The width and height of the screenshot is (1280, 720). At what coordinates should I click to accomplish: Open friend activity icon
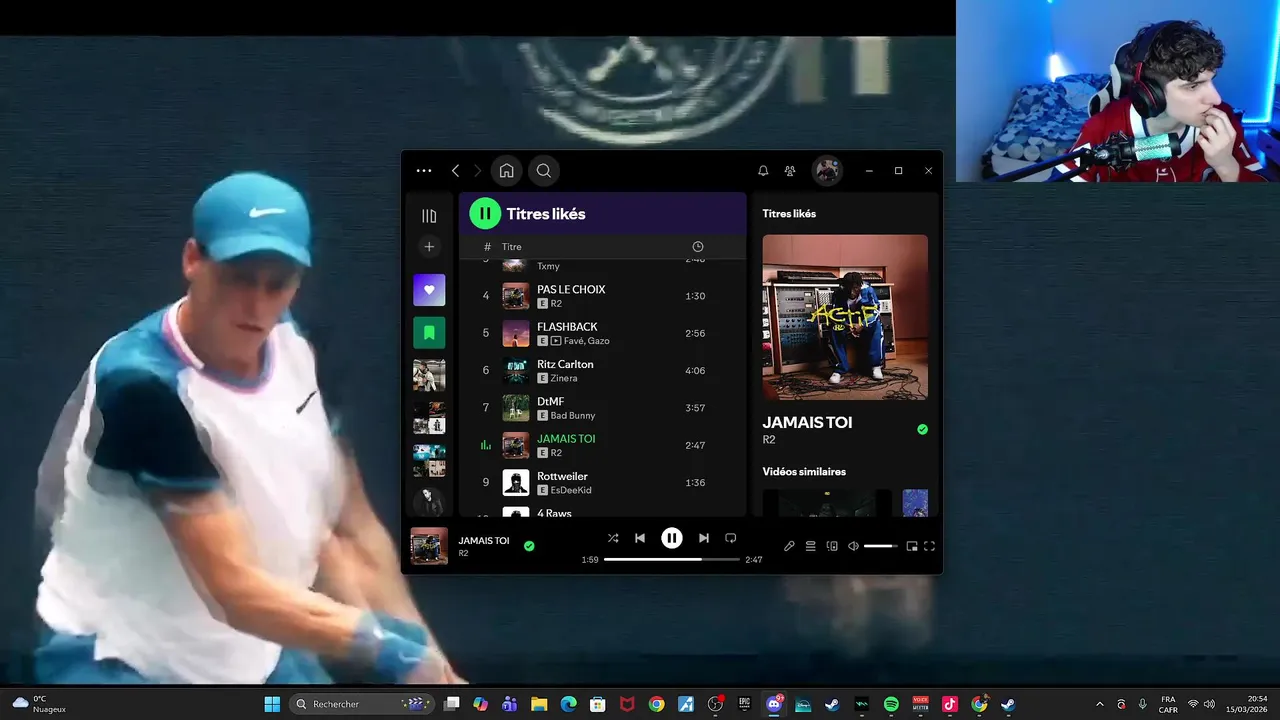coord(790,171)
